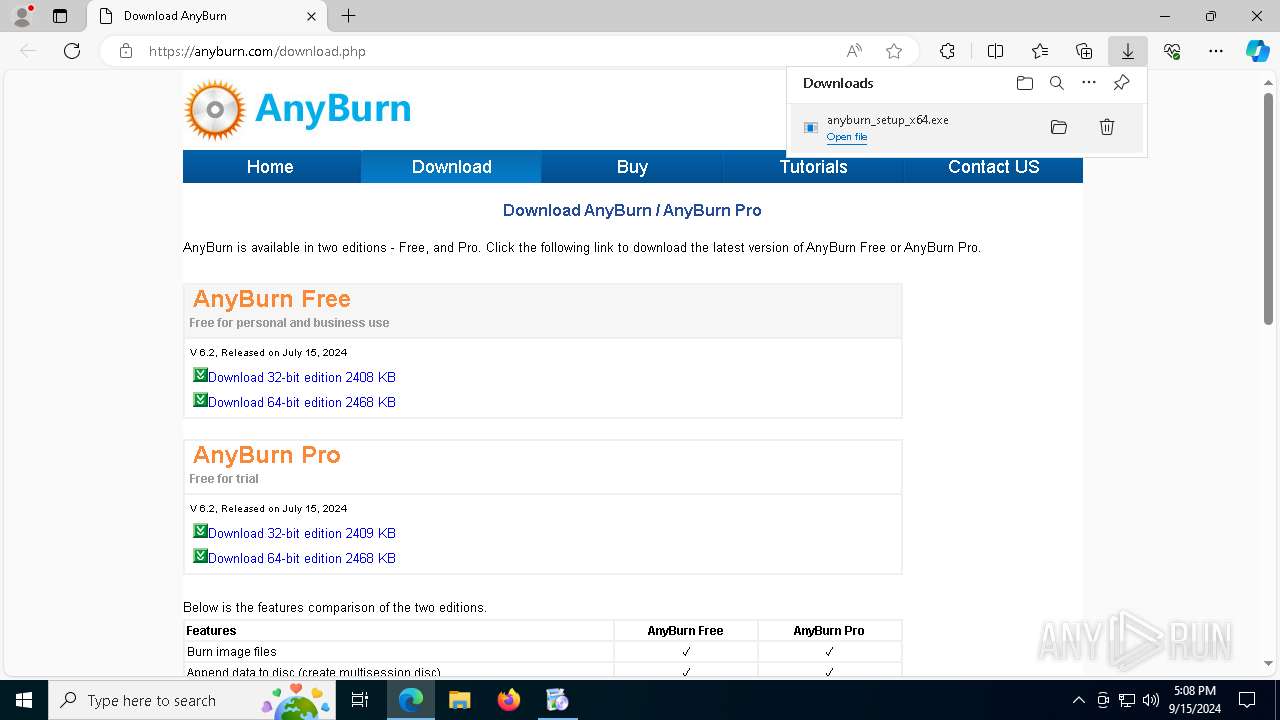Click the AnyBurn disc logo

click(x=215, y=110)
